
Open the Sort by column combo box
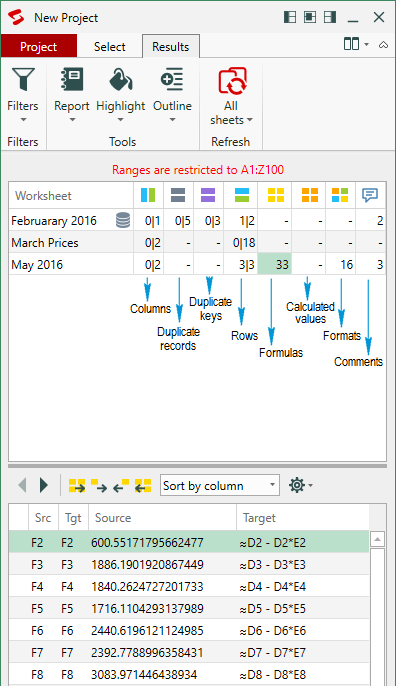coord(220,485)
